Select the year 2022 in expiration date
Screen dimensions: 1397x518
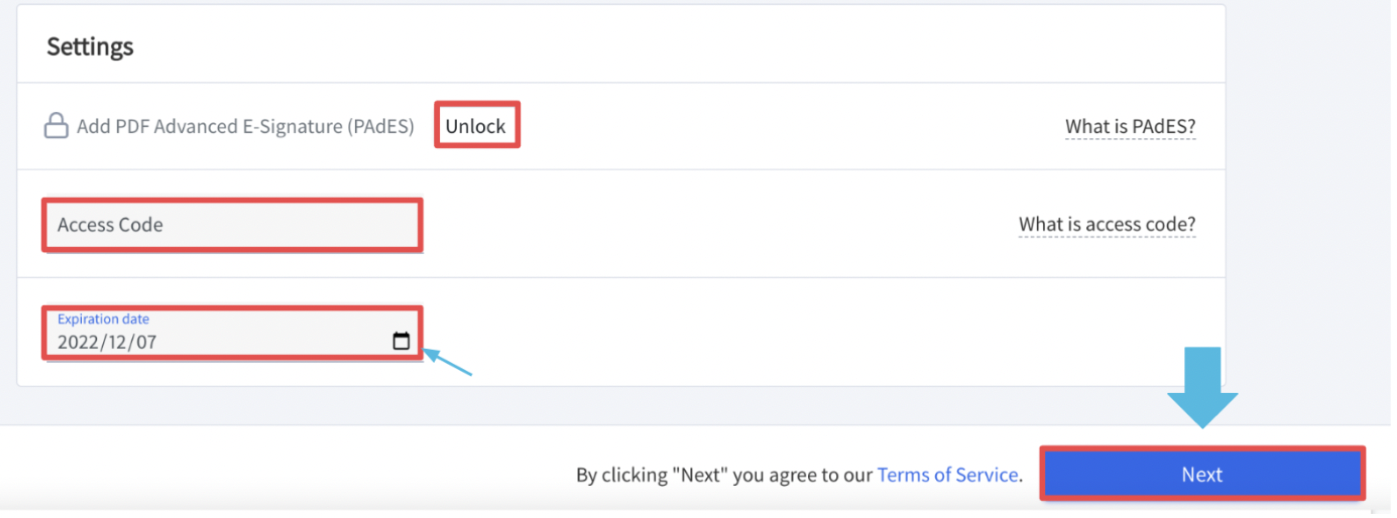coord(78,342)
